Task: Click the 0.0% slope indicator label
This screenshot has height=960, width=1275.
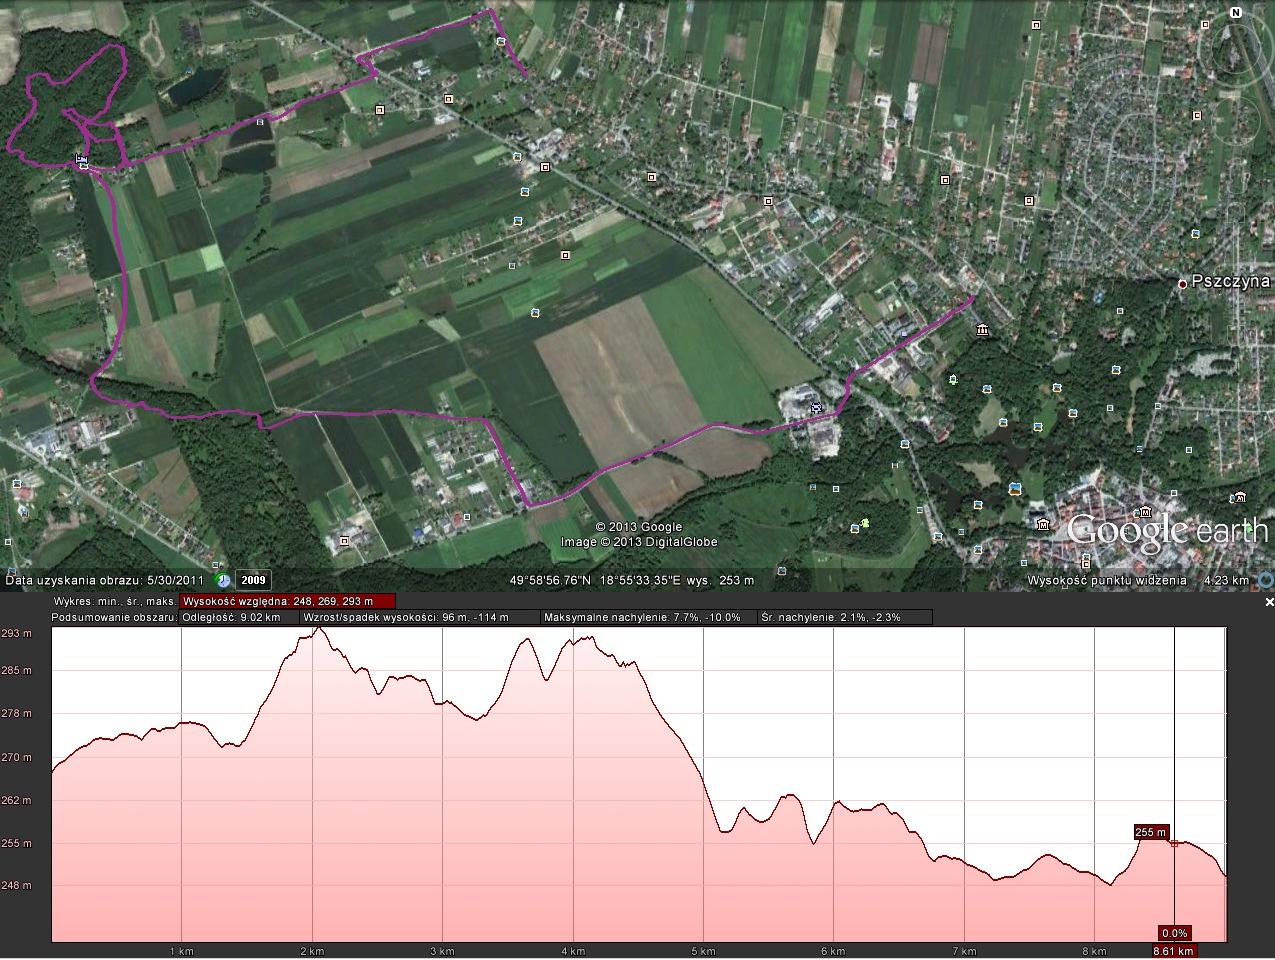Action: coord(1174,934)
